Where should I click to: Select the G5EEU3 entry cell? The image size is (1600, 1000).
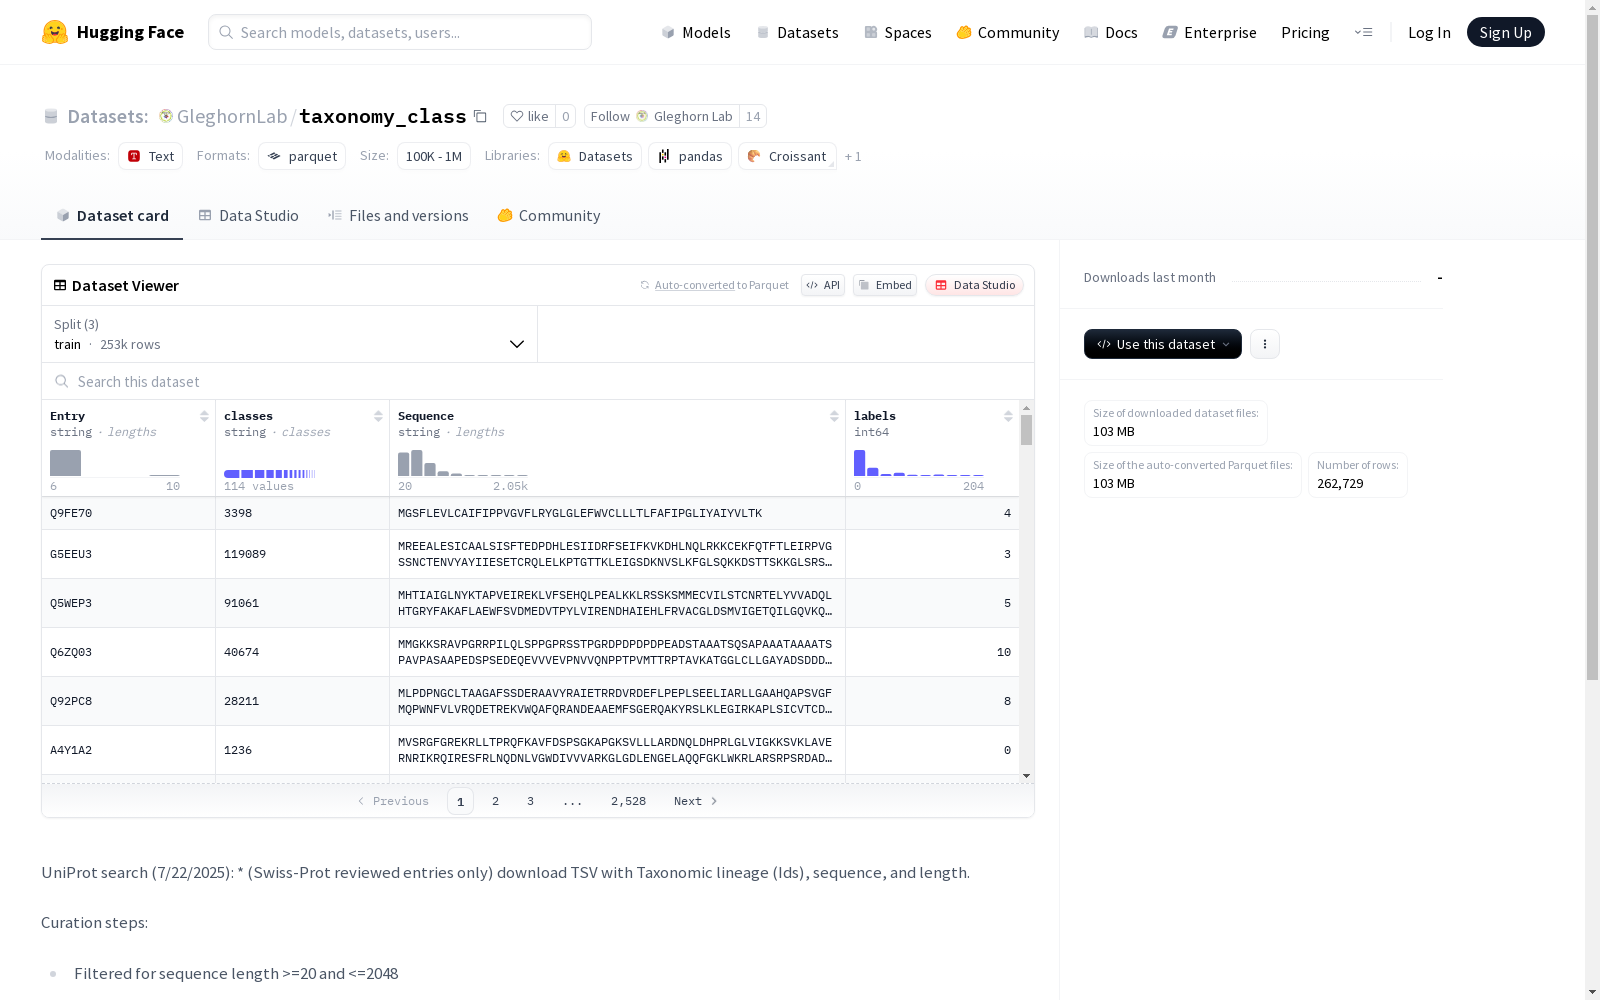pos(128,554)
